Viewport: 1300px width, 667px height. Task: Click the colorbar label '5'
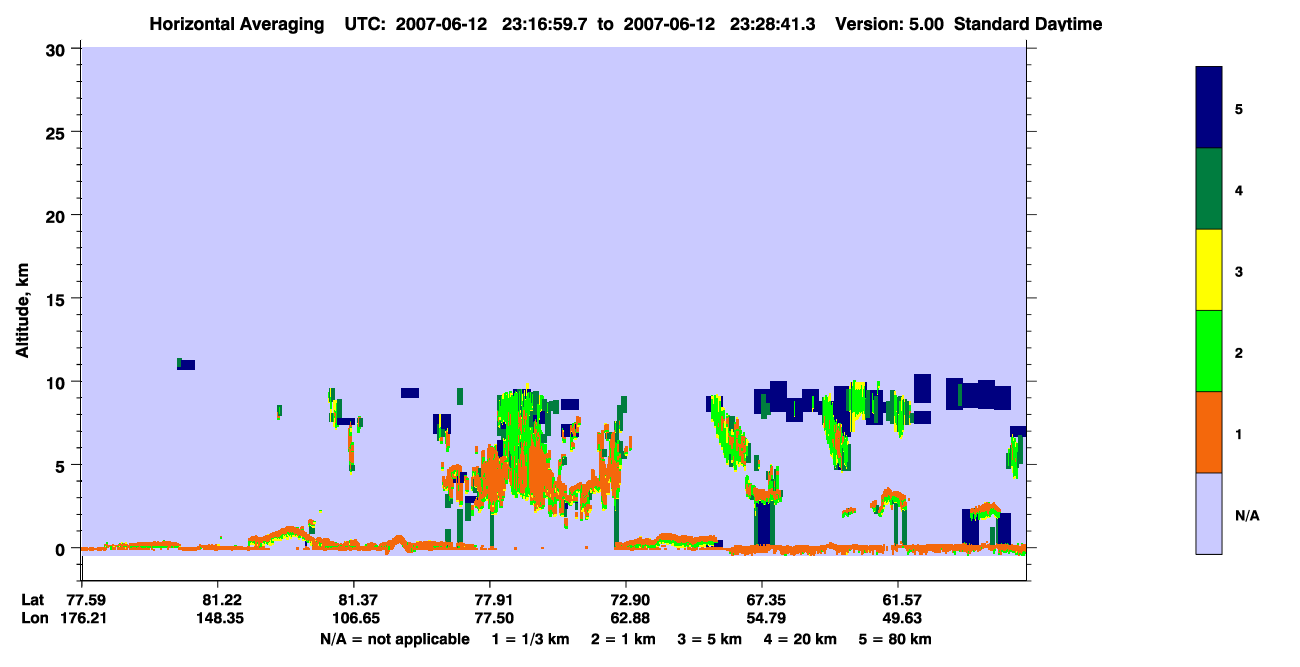[x=1239, y=108]
